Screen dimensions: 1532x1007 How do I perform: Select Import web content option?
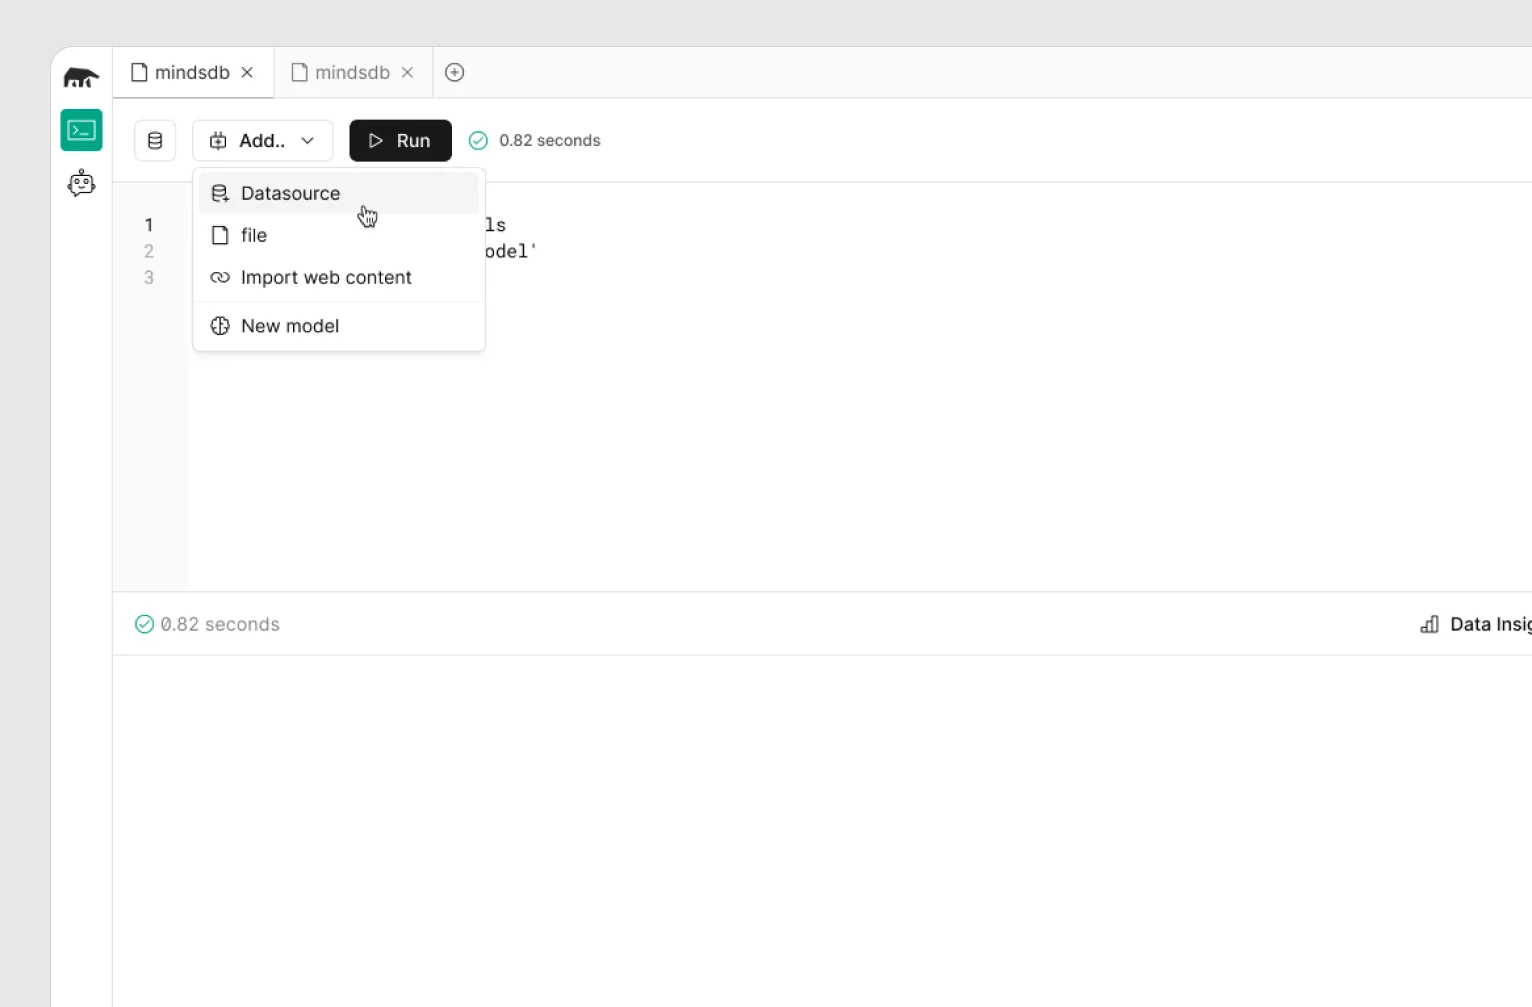pos(338,277)
